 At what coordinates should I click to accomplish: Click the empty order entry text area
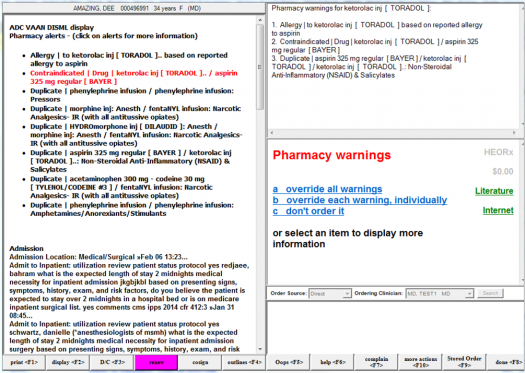click(x=395, y=327)
